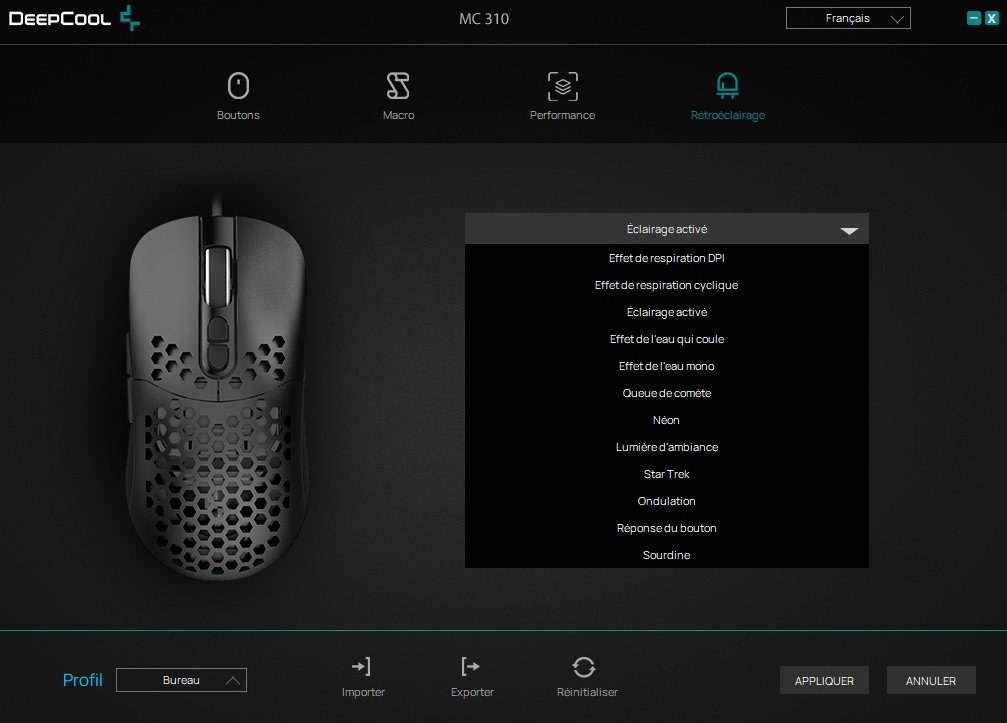Open the Boutons mouse icon tab
Image resolution: width=1007 pixels, height=723 pixels.
(x=238, y=86)
